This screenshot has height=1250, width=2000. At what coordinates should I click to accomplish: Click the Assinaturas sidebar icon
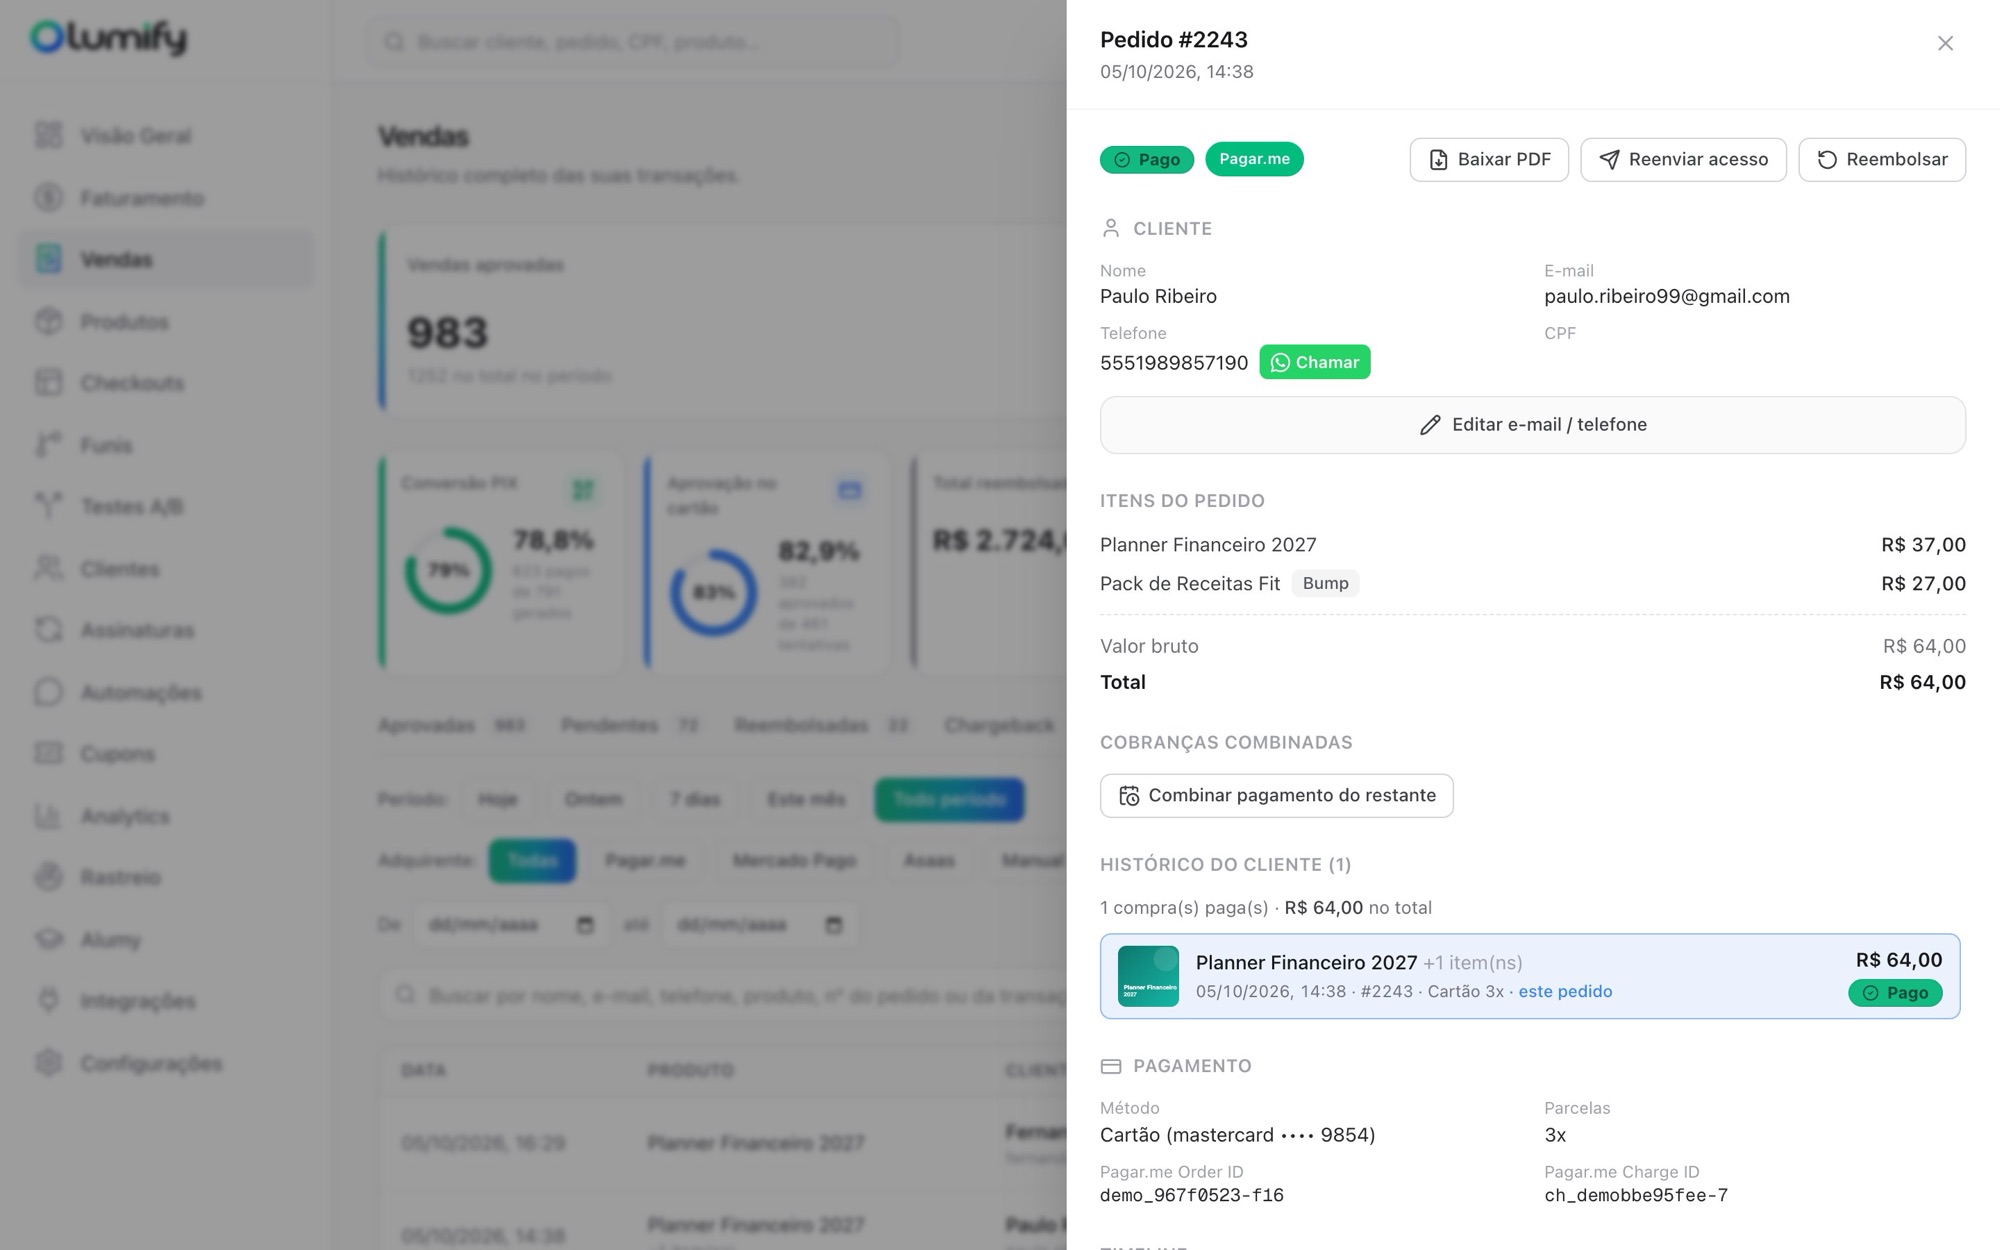tap(48, 630)
